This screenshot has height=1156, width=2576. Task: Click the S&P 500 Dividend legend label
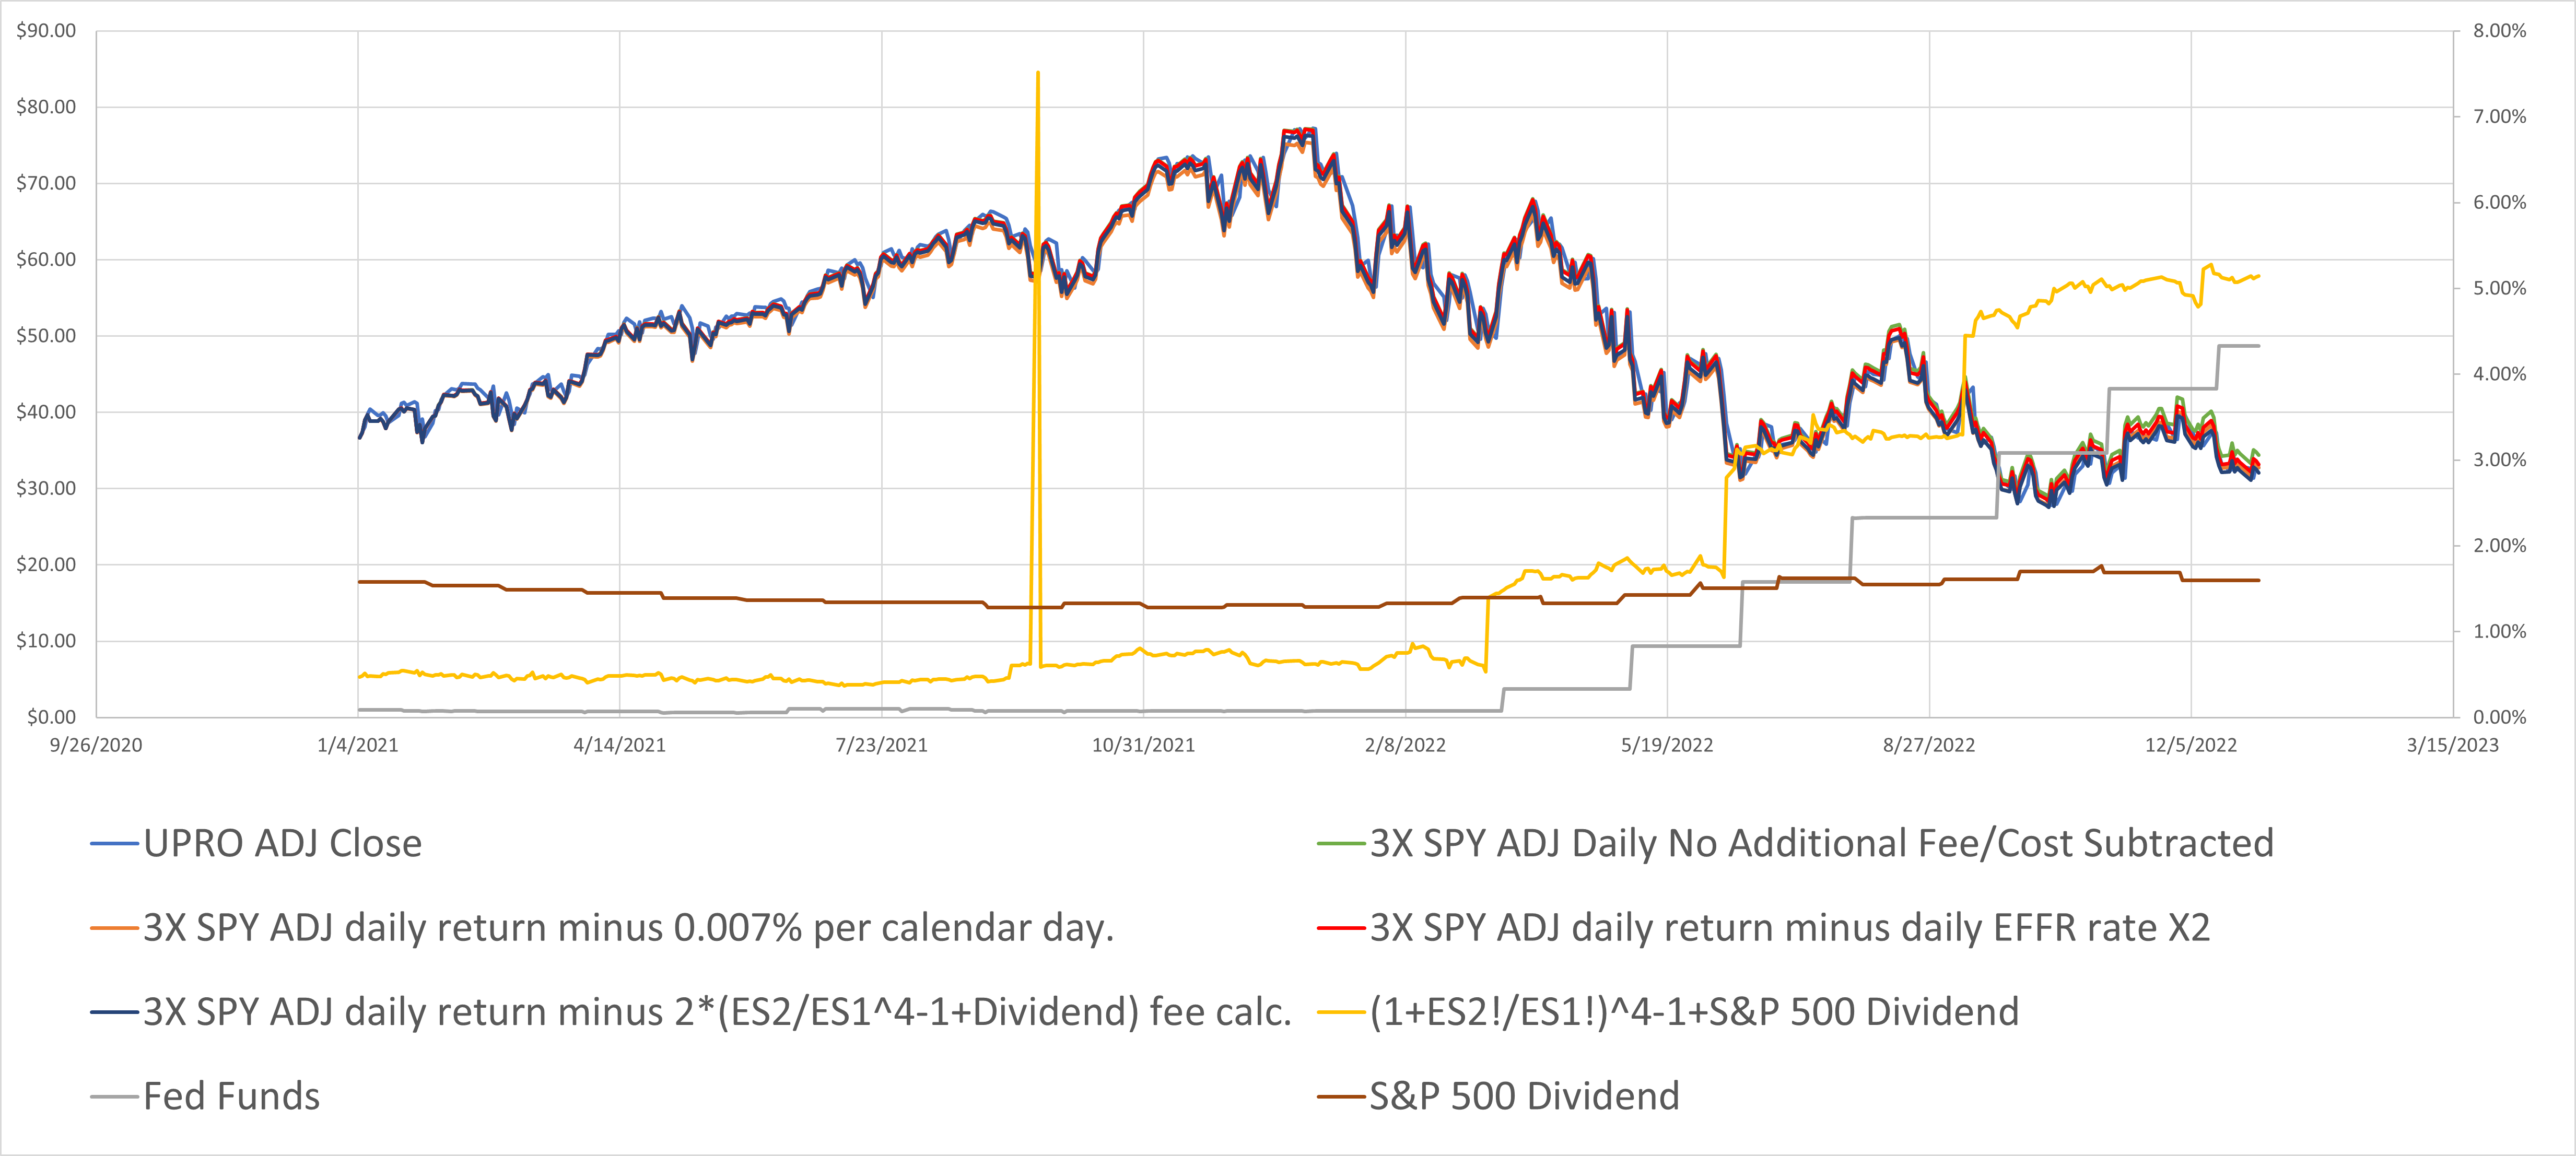[x=1523, y=1097]
